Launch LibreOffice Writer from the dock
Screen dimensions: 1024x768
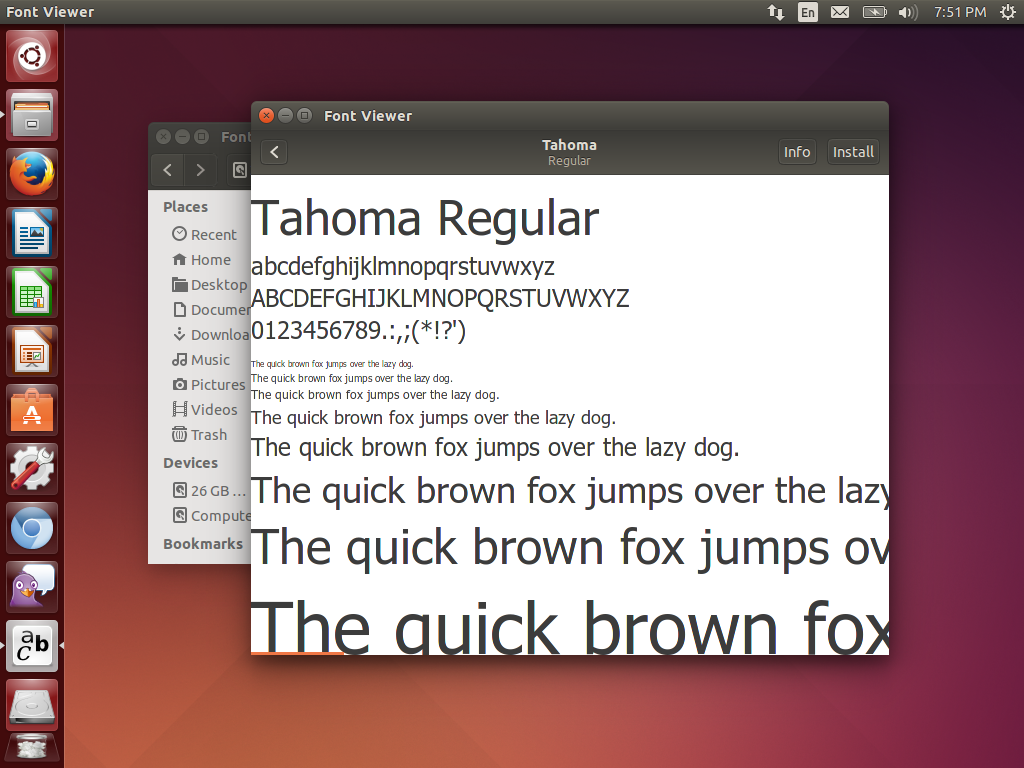pos(33,233)
